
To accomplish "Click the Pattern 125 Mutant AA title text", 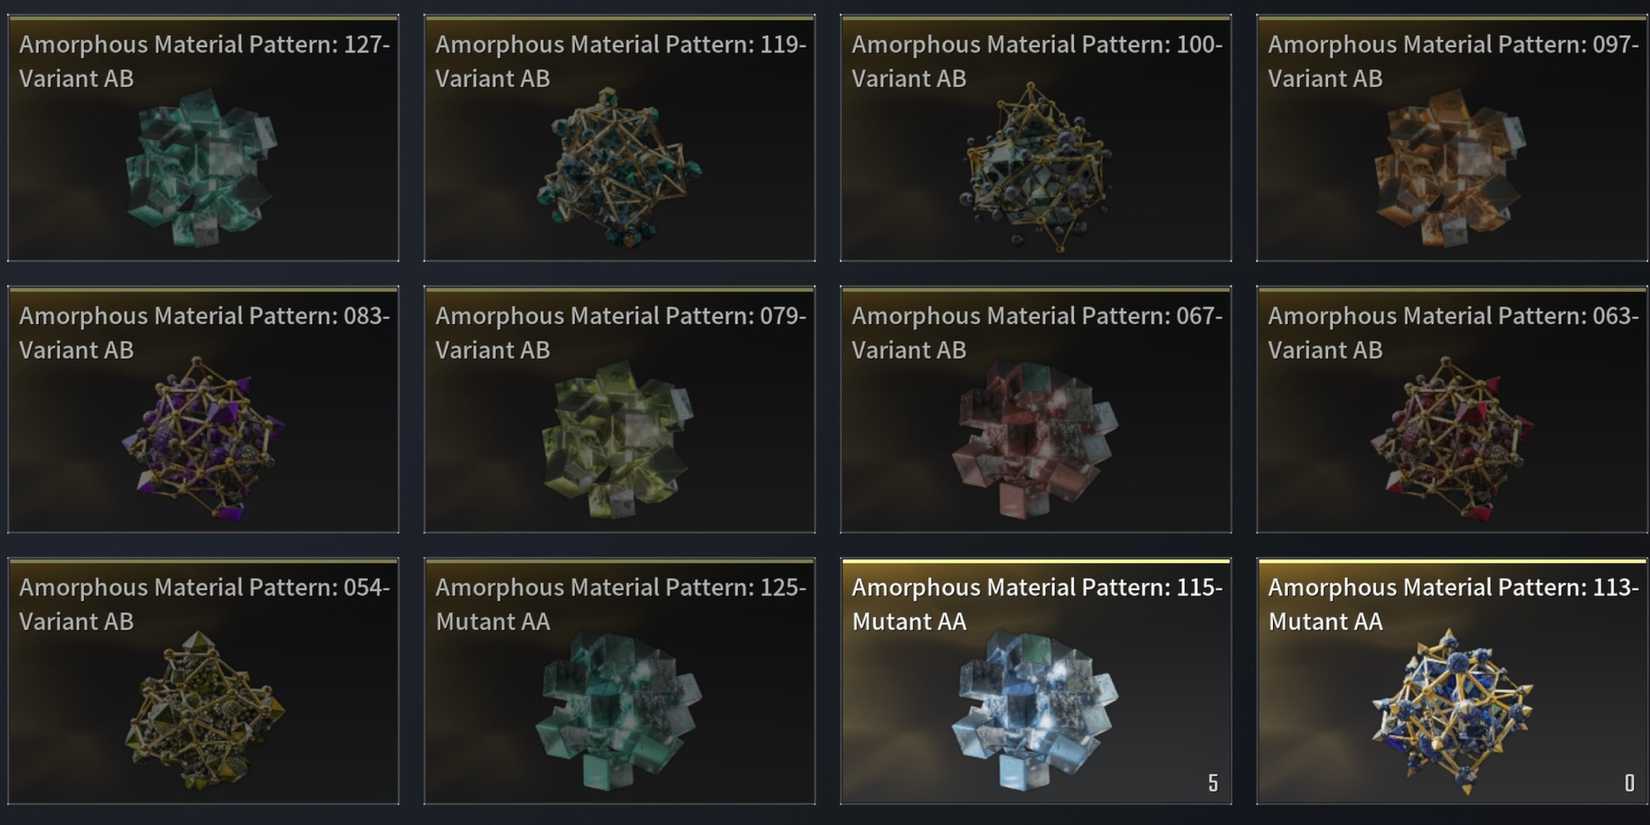I will pos(620,604).
